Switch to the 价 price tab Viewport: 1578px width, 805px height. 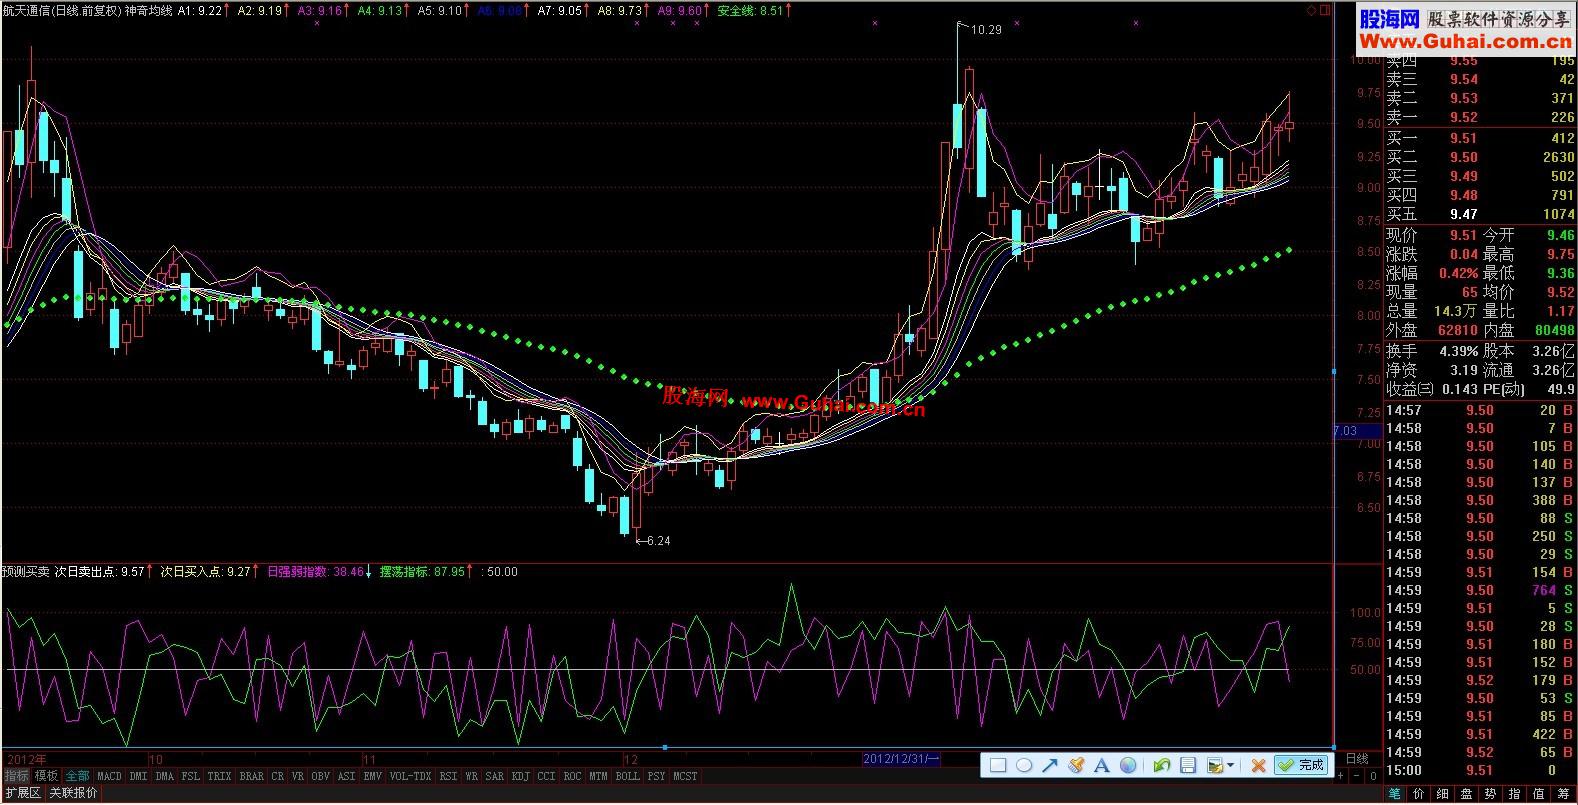(x=1418, y=794)
